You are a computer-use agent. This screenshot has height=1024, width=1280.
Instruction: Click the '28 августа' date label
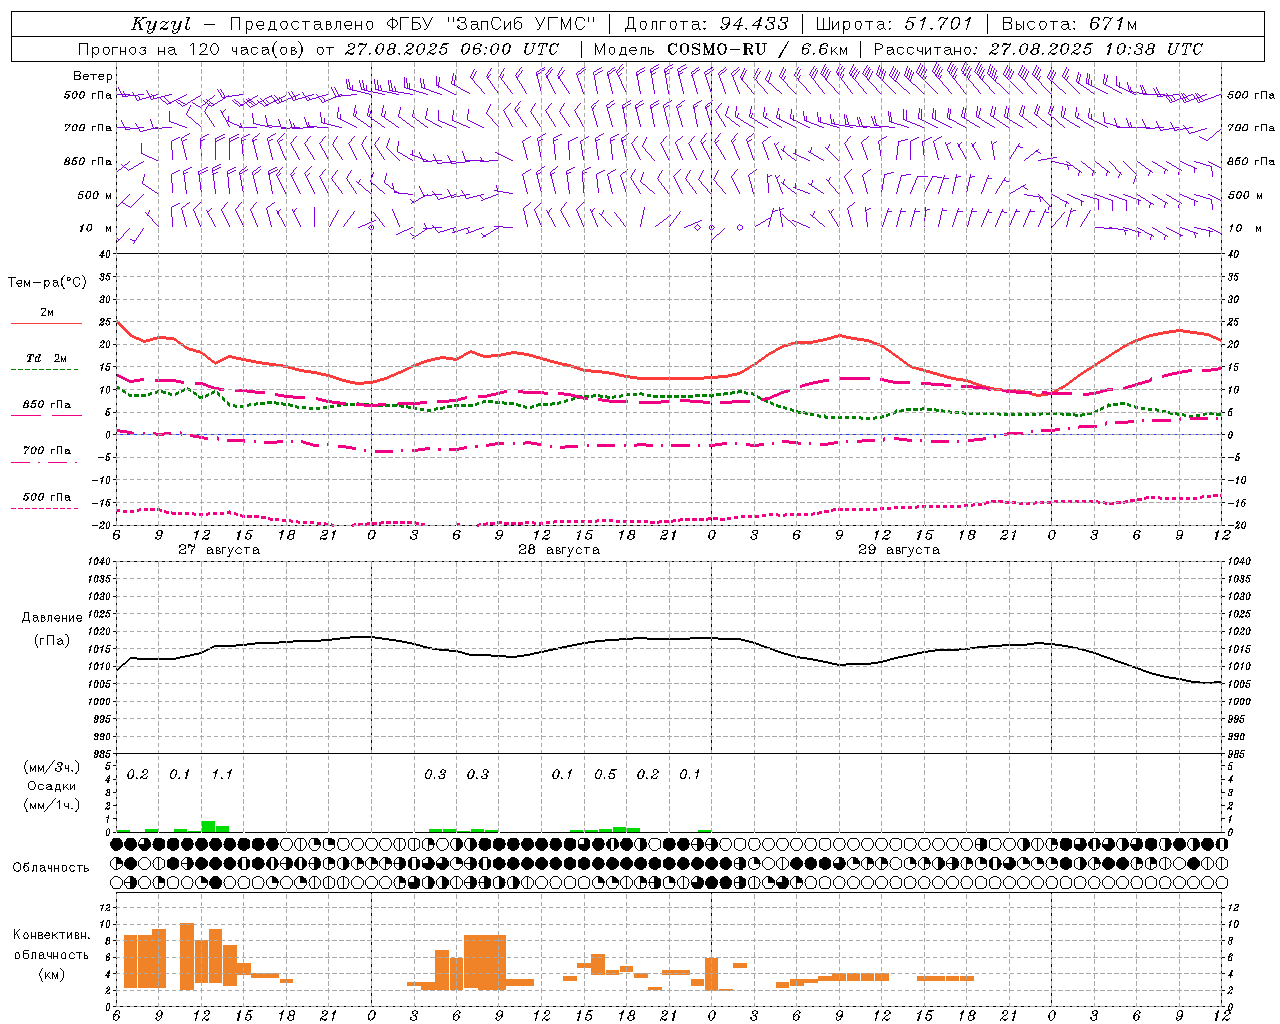[x=559, y=550]
